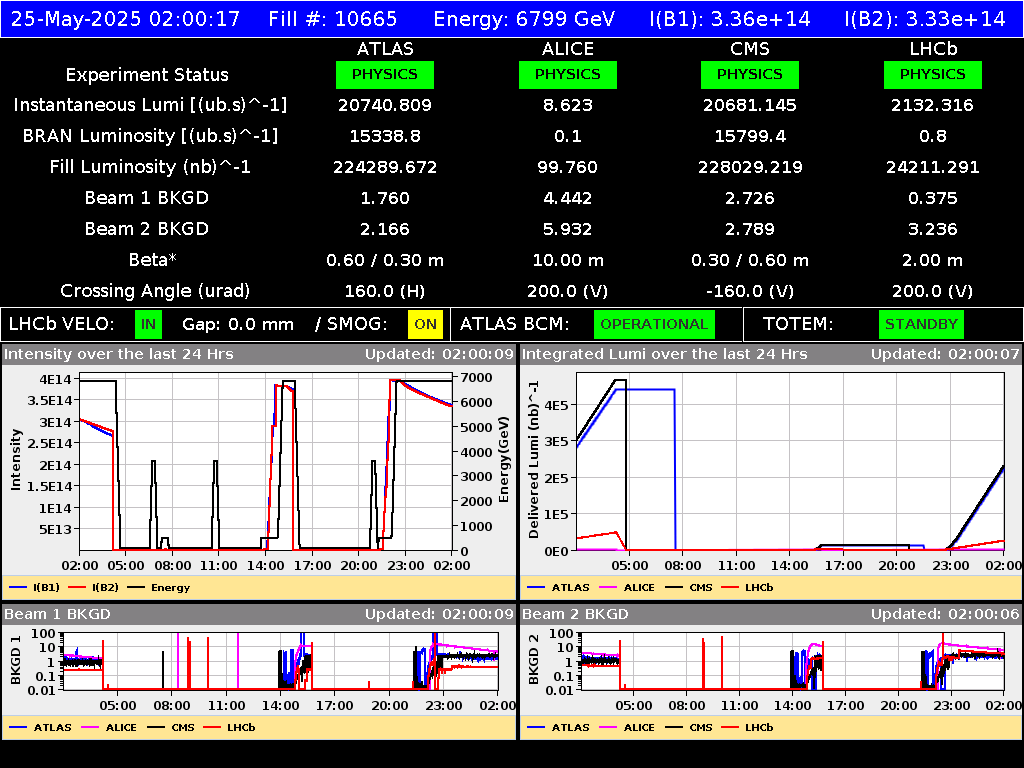Viewport: 1024px width, 768px height.
Task: Click the Beam 1 BKGD plot area
Action: click(281, 661)
